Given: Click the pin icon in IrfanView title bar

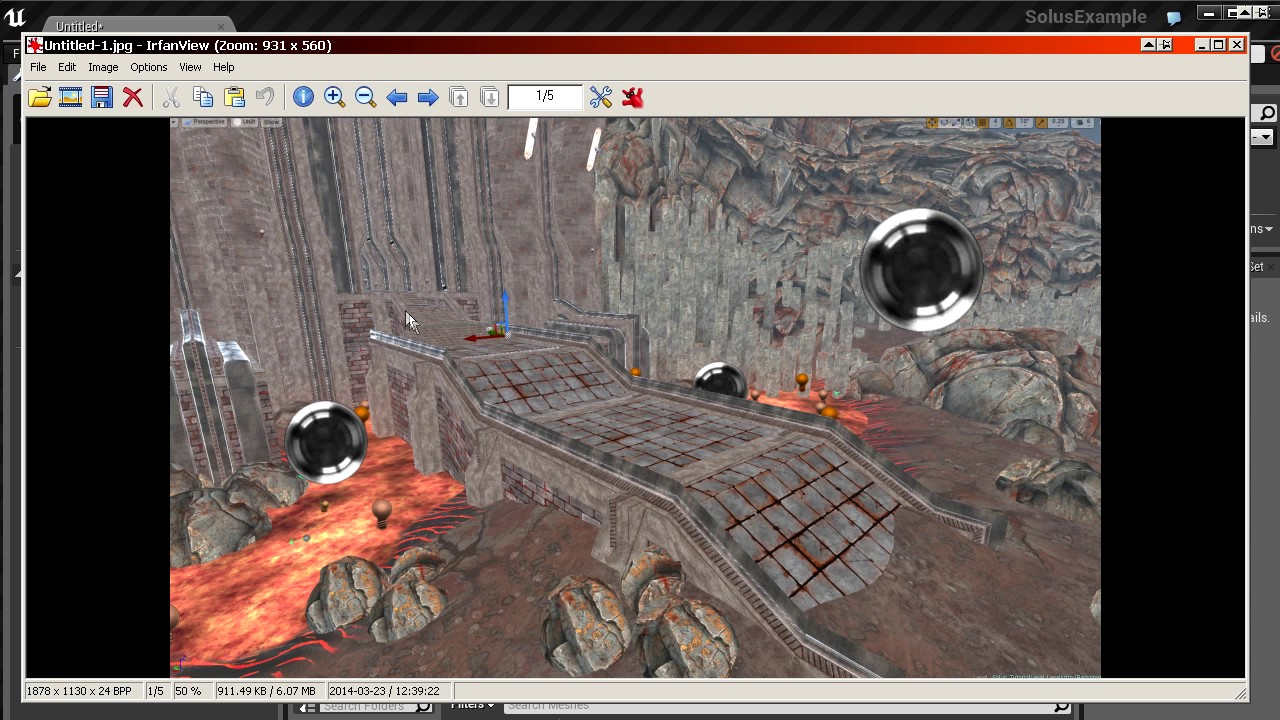Looking at the screenshot, I should (1165, 45).
